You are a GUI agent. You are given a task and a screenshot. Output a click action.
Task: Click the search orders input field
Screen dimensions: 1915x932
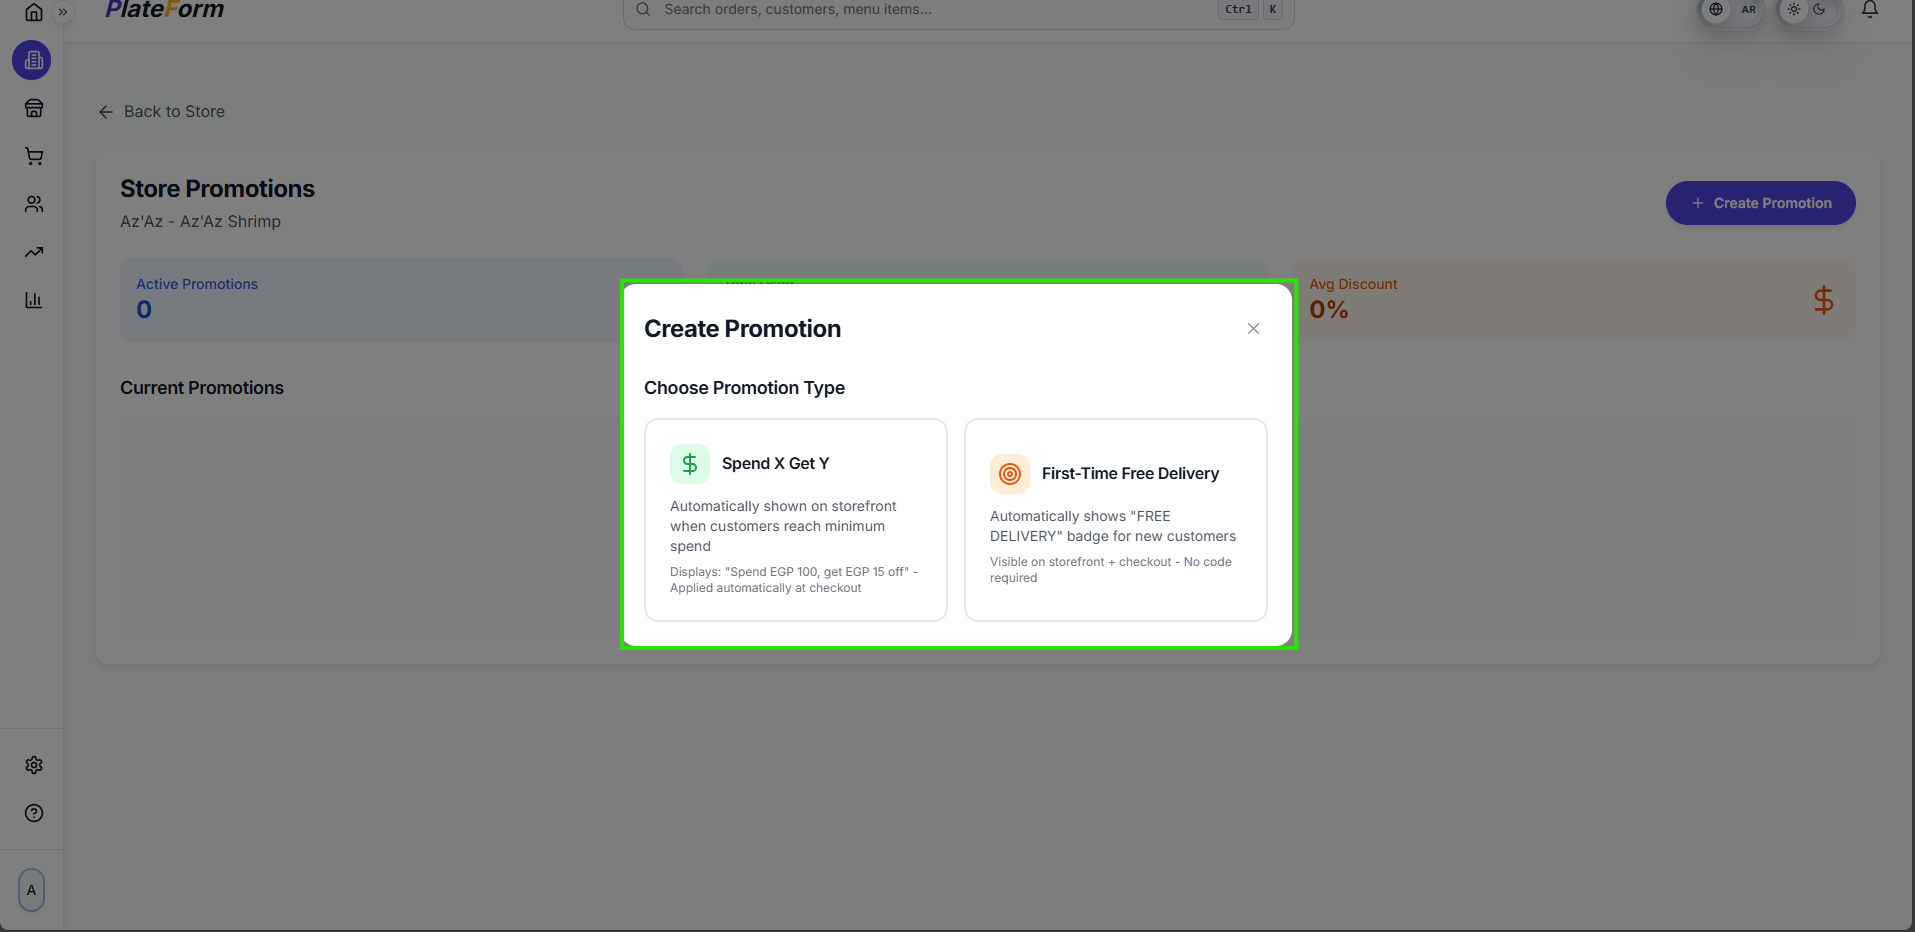(x=900, y=10)
